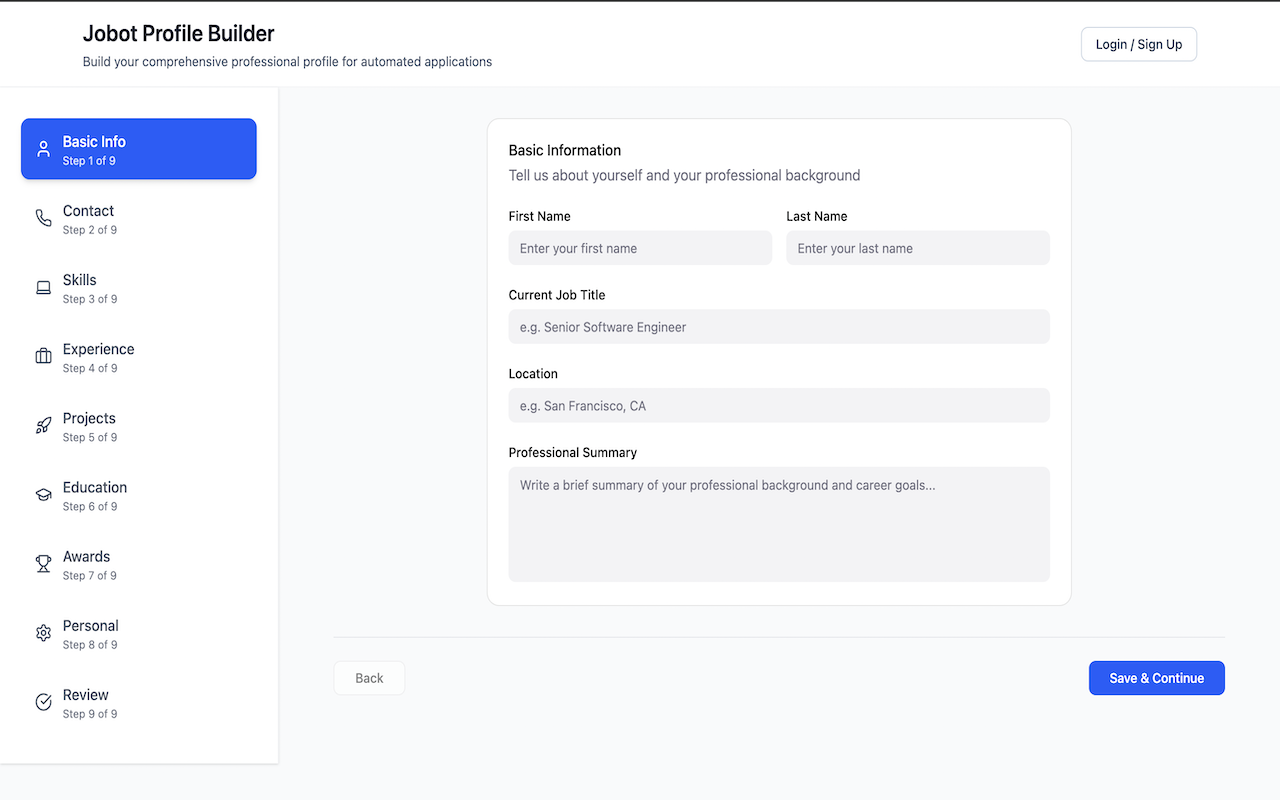Image resolution: width=1280 pixels, height=800 pixels.
Task: Open the Experience step
Action: (138, 356)
